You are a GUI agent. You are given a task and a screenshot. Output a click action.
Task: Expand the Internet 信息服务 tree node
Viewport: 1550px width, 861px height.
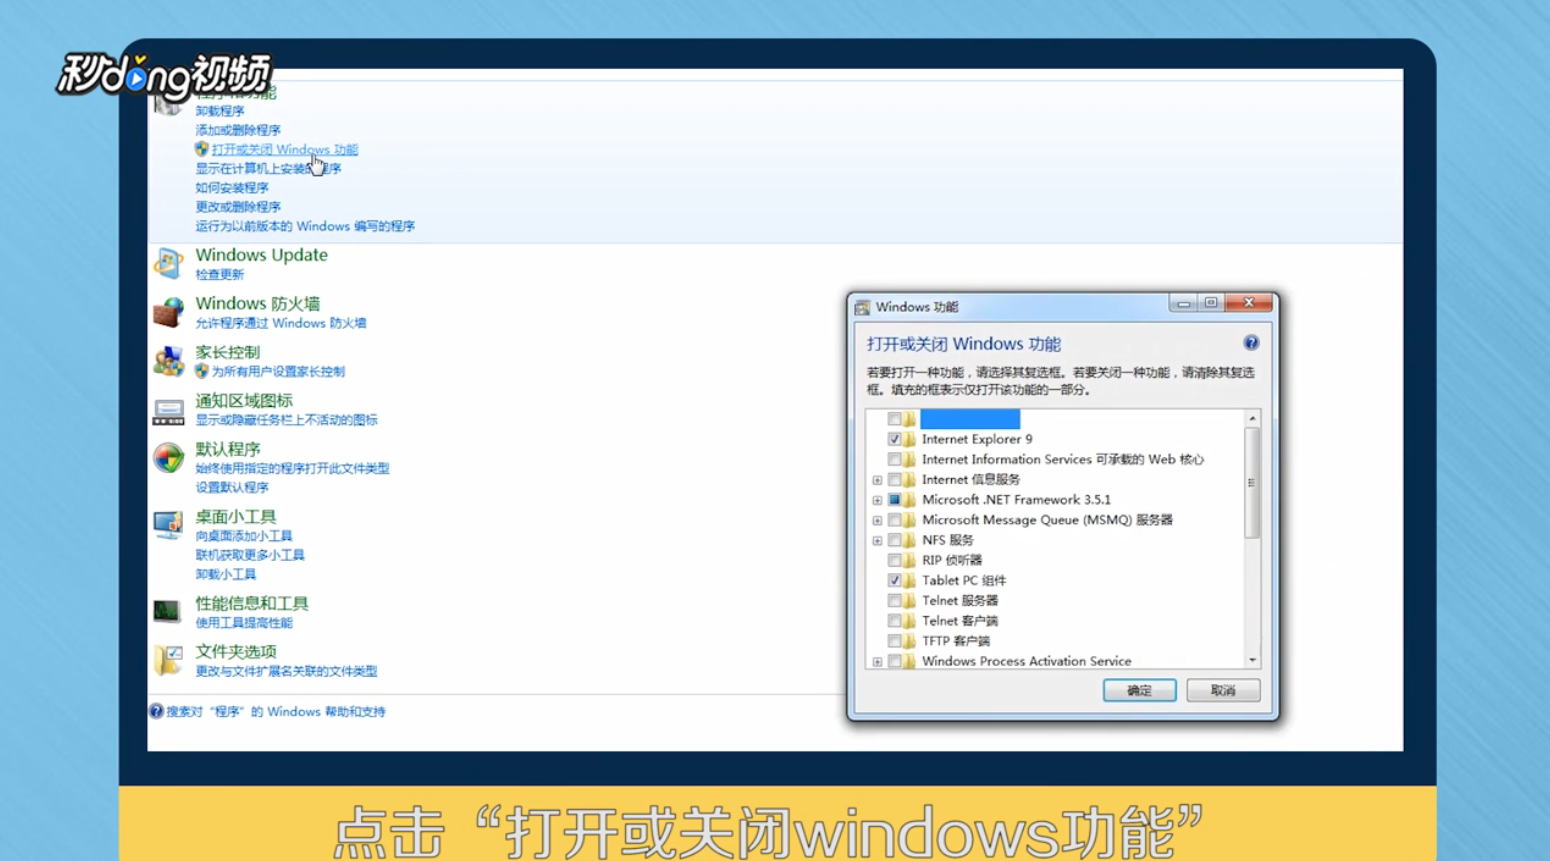[x=877, y=480]
